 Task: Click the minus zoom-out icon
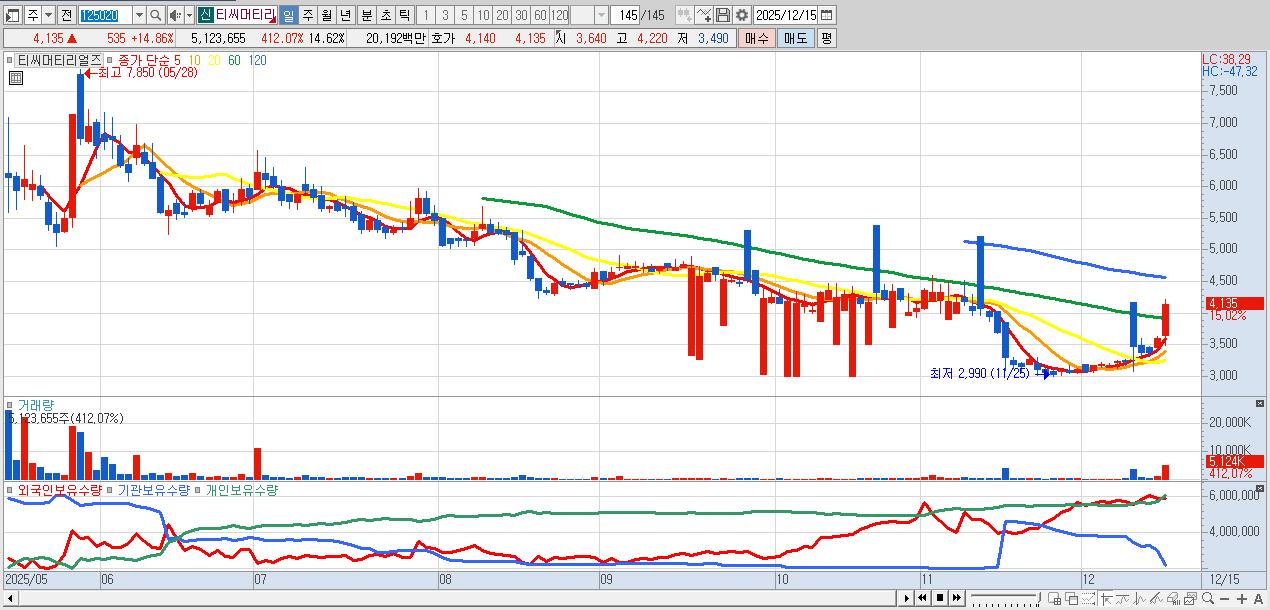[1224, 598]
